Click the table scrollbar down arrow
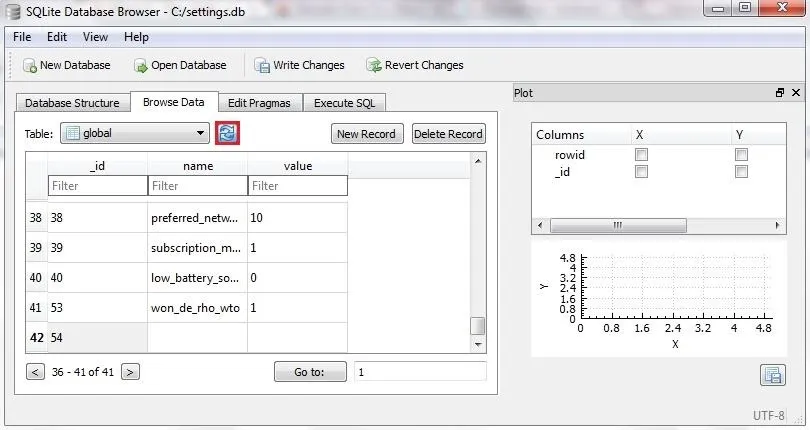Screen dimensions: 810x430 [478, 345]
